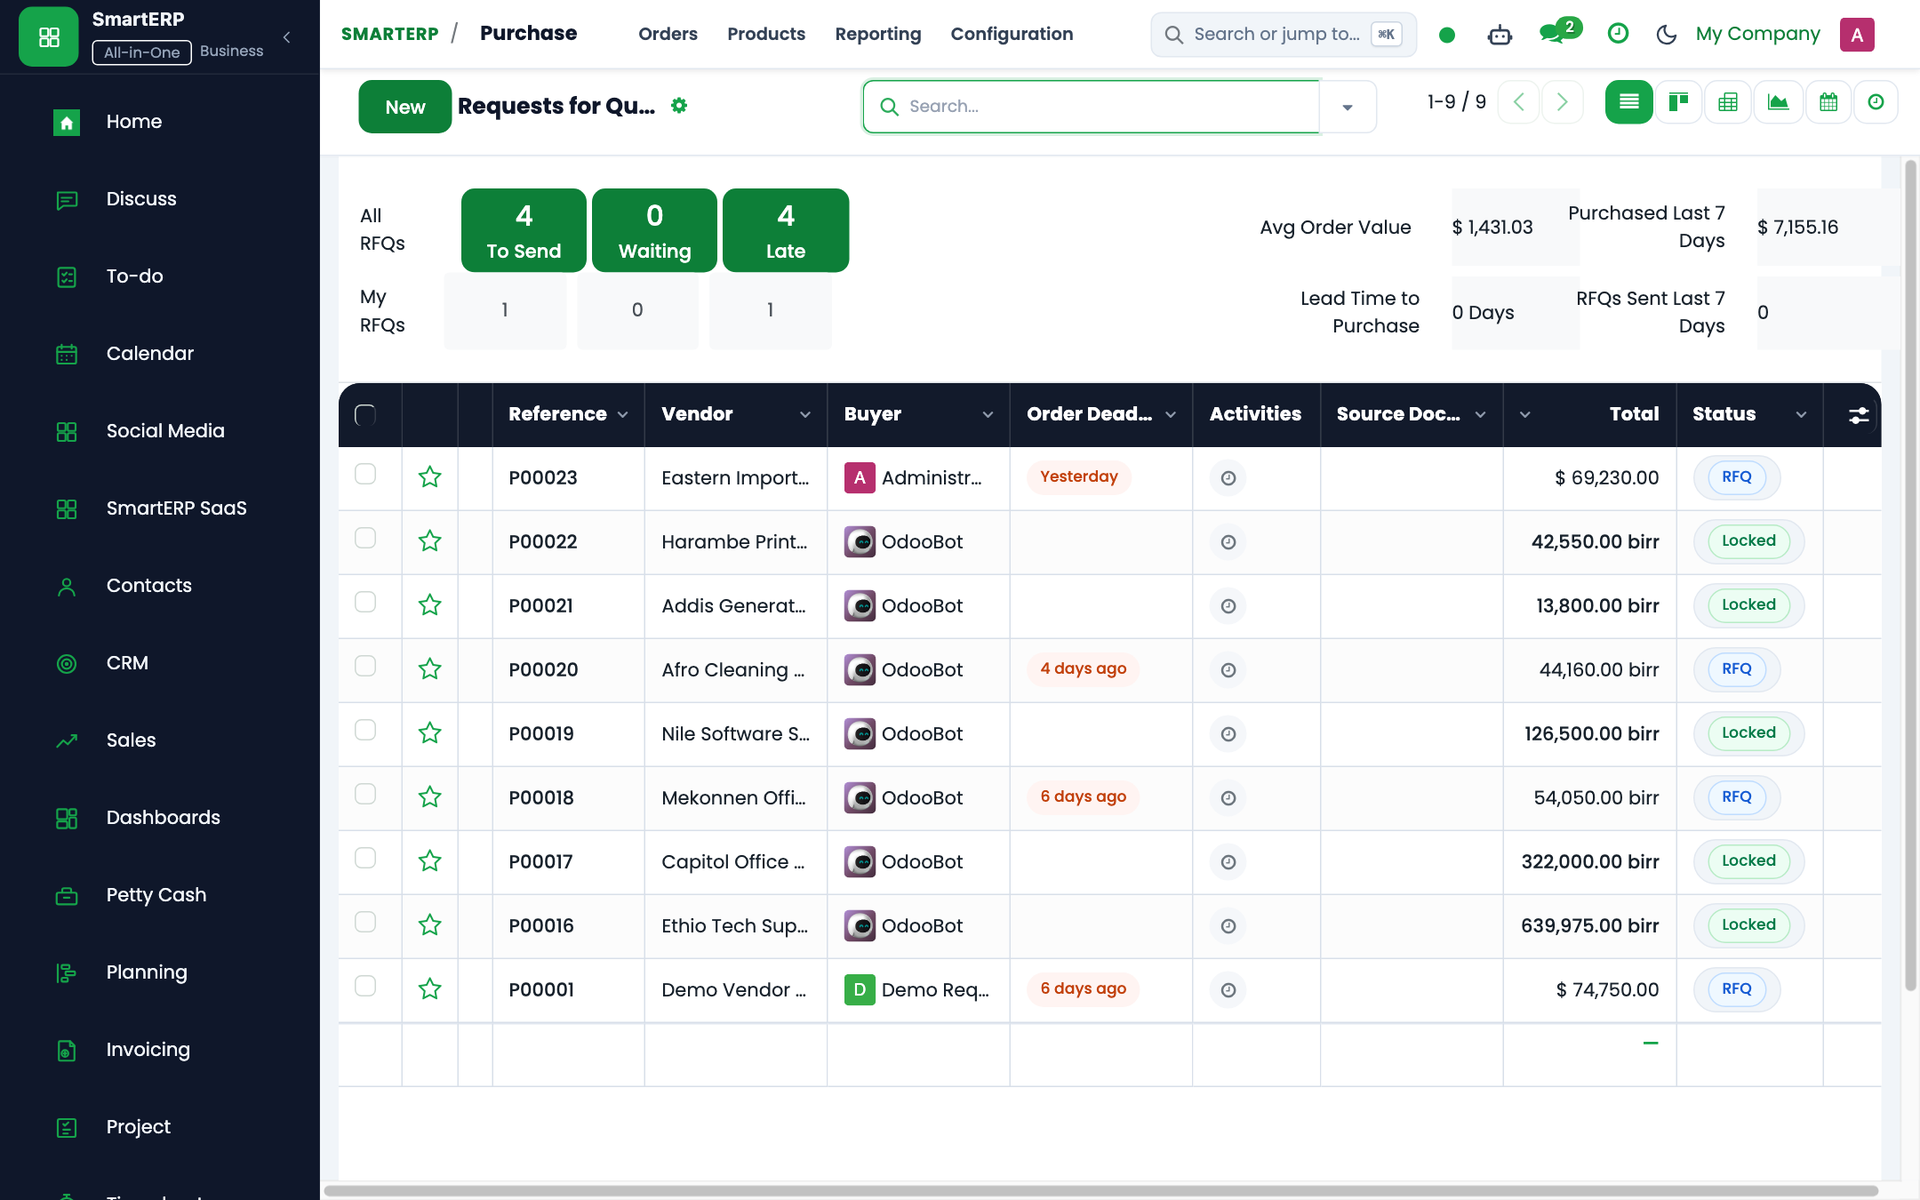Switch to the pivot table view
Viewport: 1920px width, 1200px height.
point(1728,102)
